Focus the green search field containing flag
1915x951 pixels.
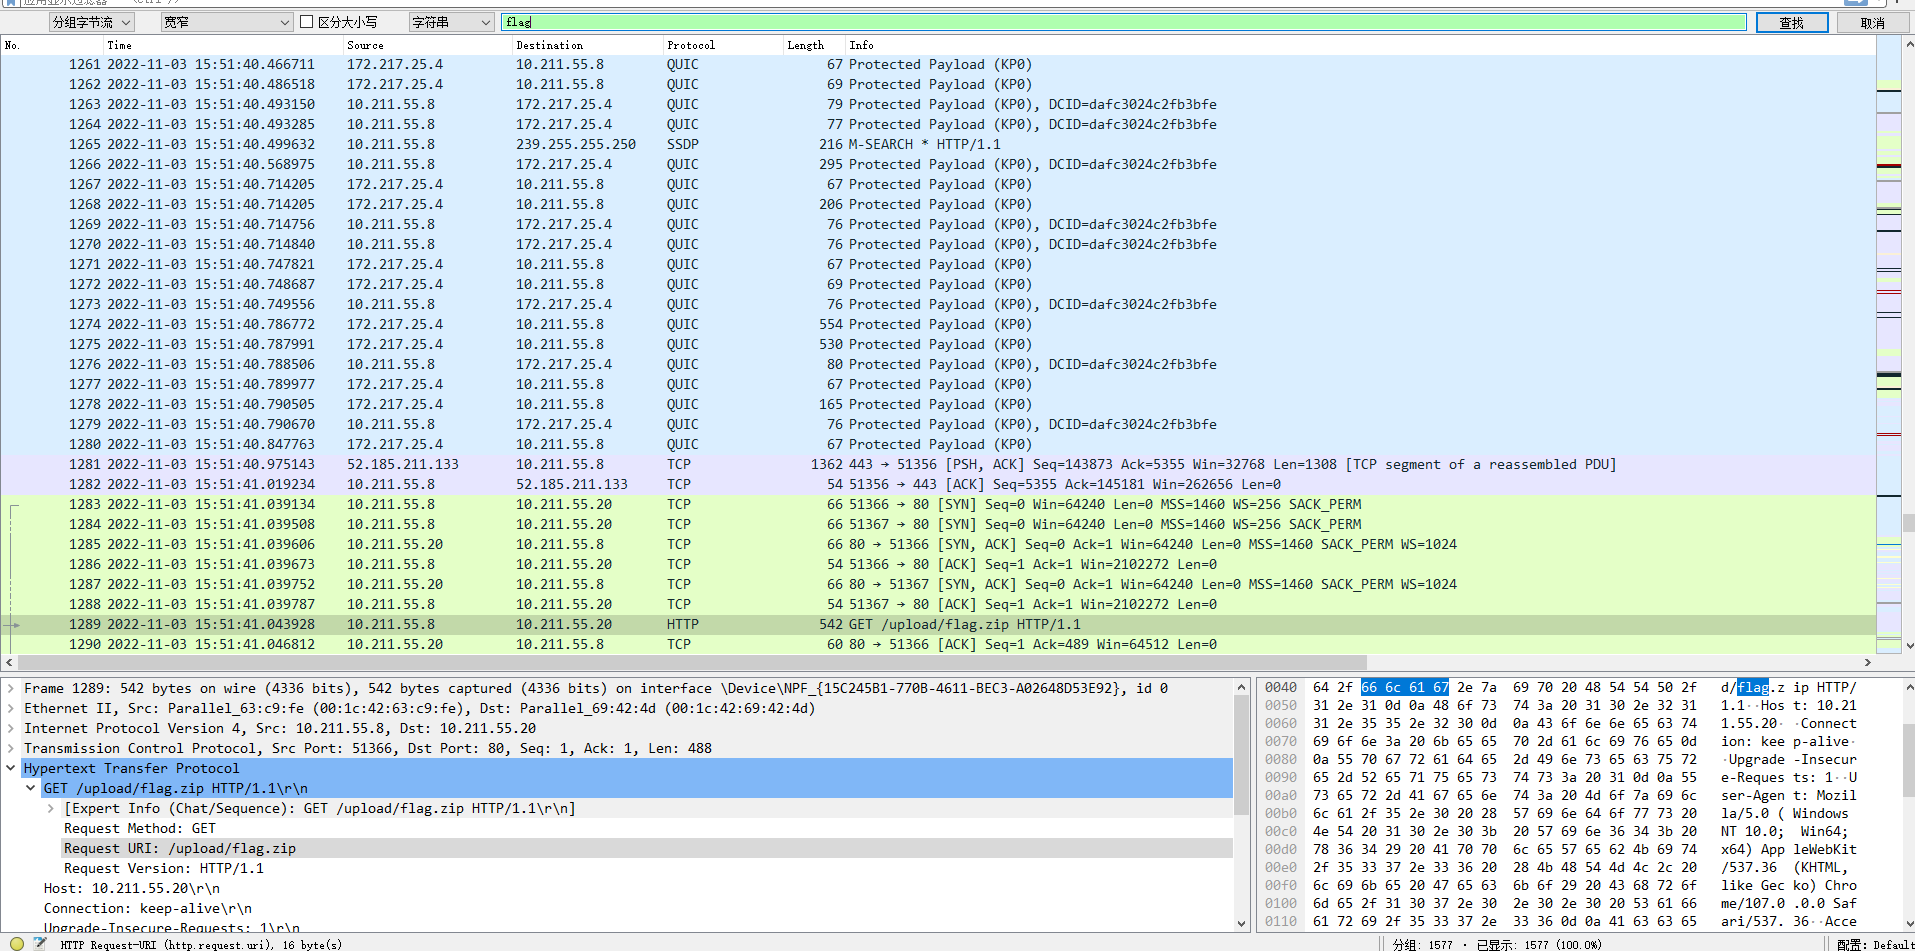[1124, 22]
